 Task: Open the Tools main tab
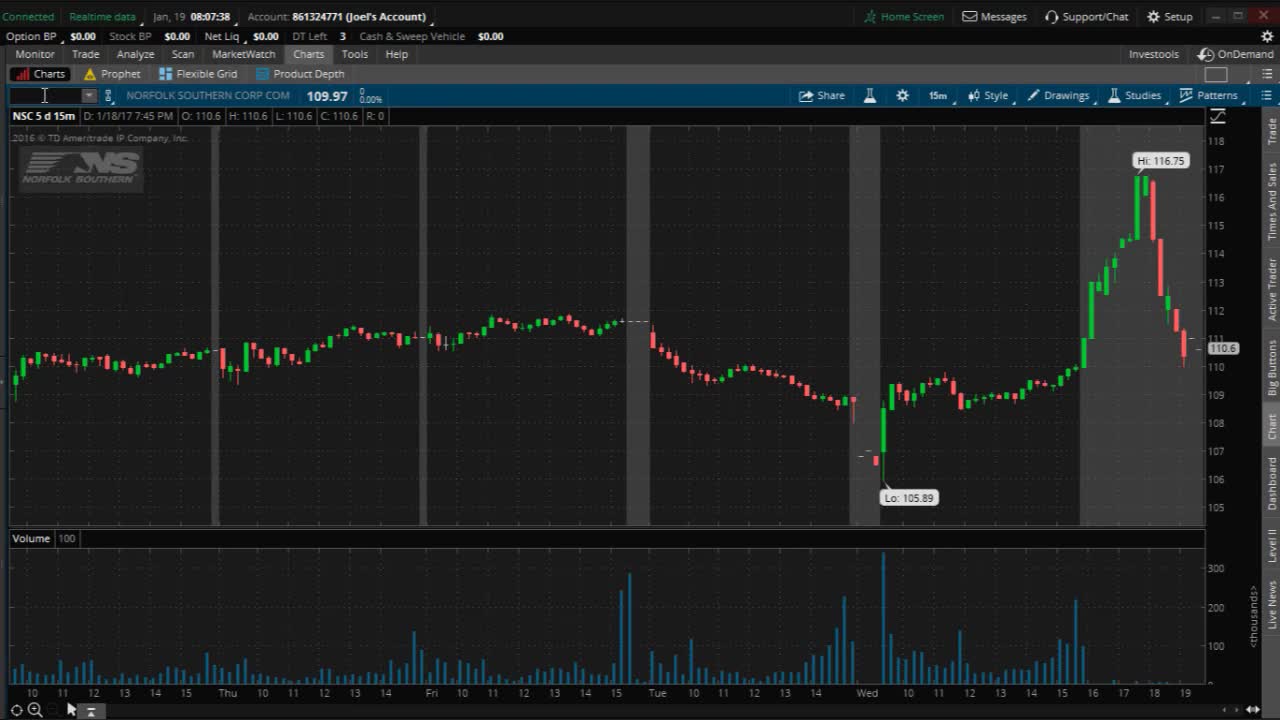point(355,54)
